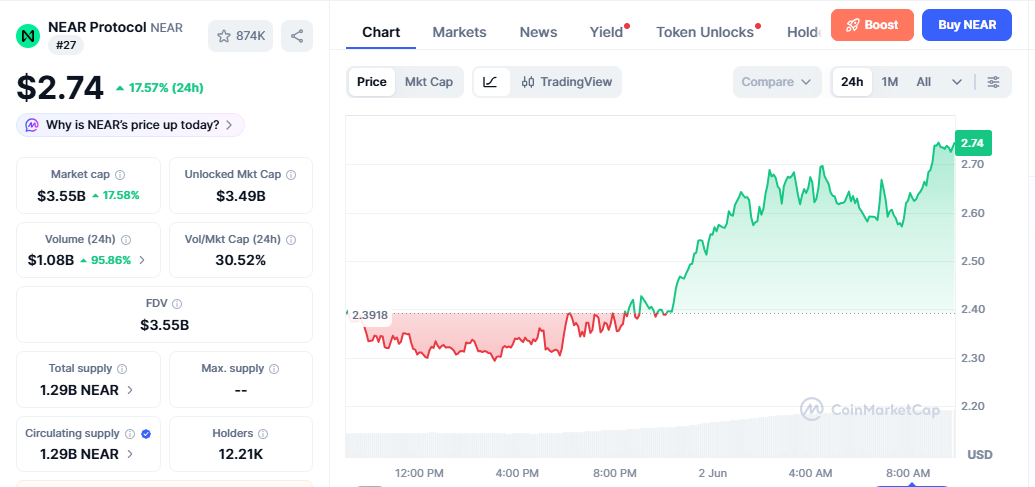Click the info icon next to Unlocked Mkt Cap
Screen dimensions: 1035x487
tap(291, 175)
